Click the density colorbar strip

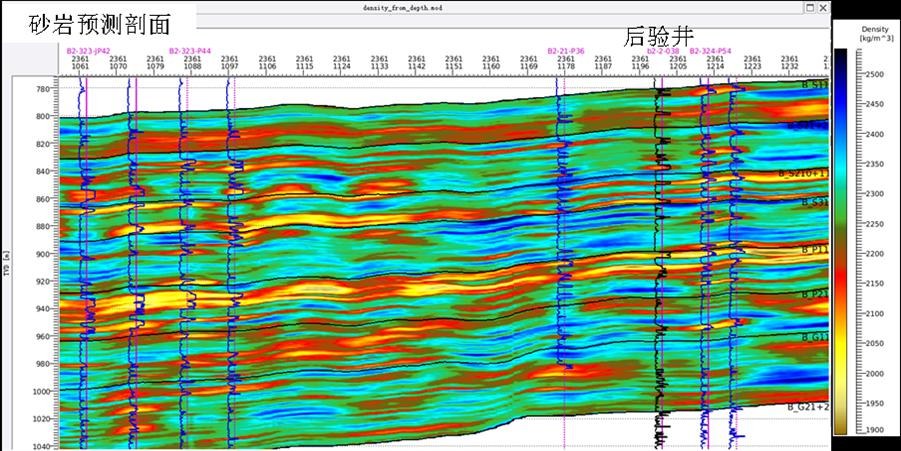840,241
